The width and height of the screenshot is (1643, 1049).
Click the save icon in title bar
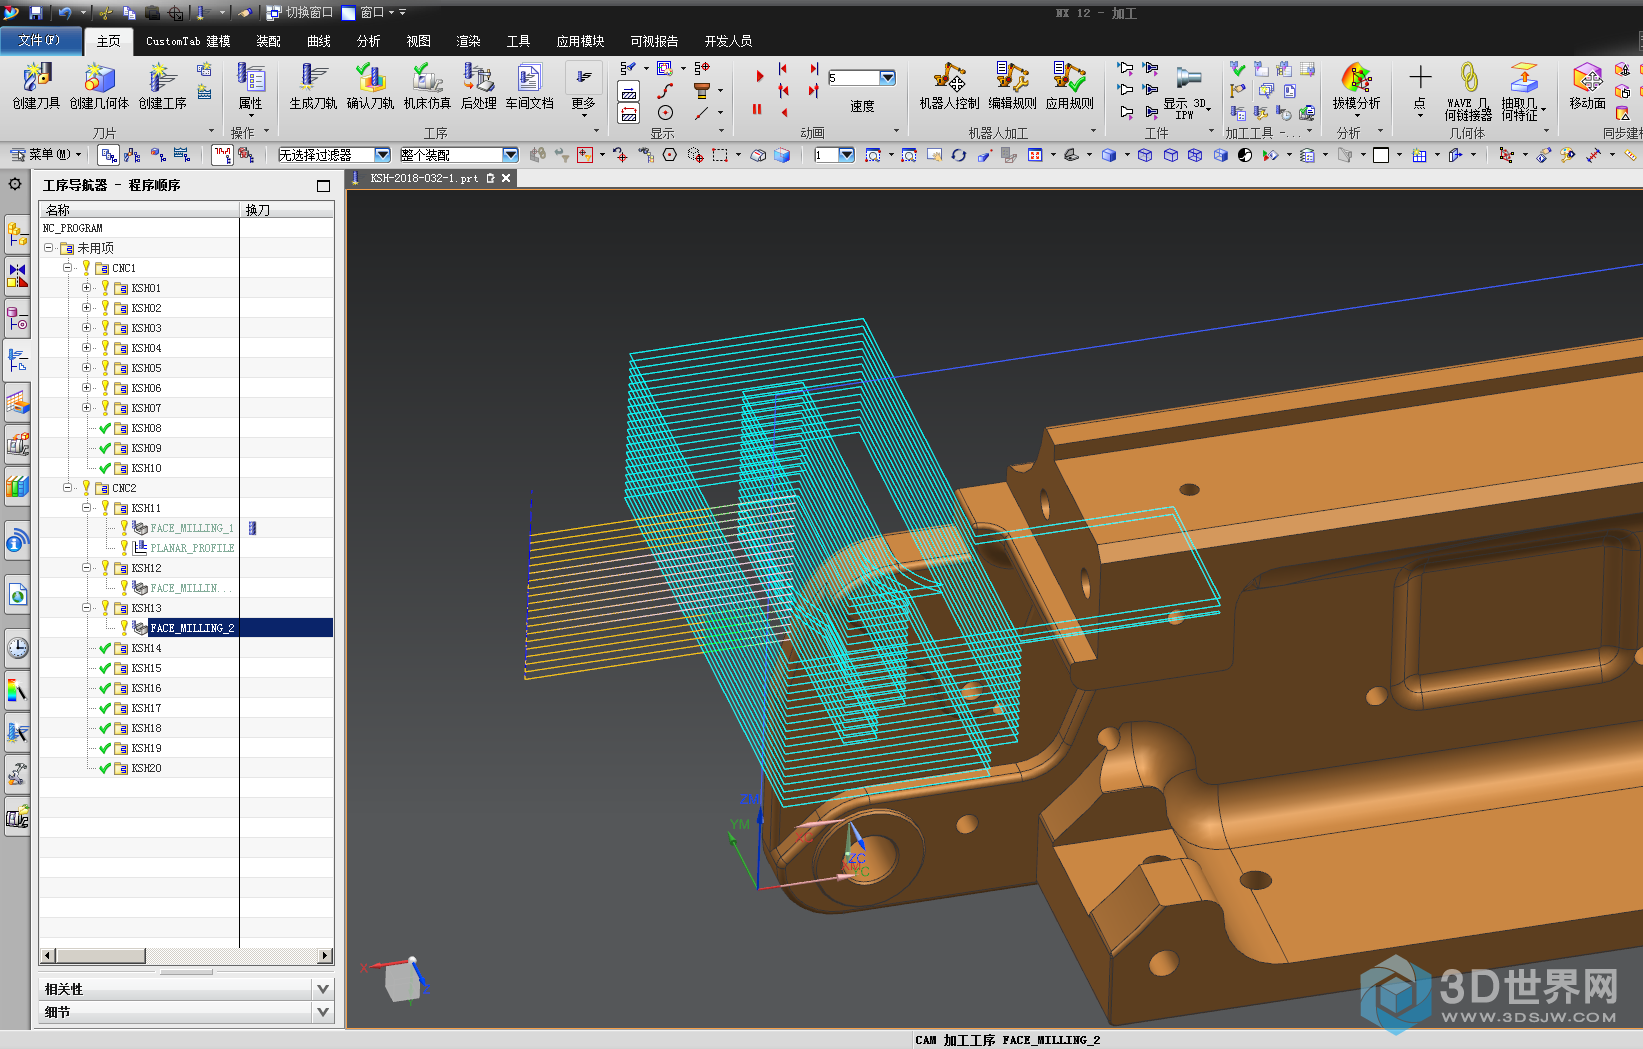point(36,13)
